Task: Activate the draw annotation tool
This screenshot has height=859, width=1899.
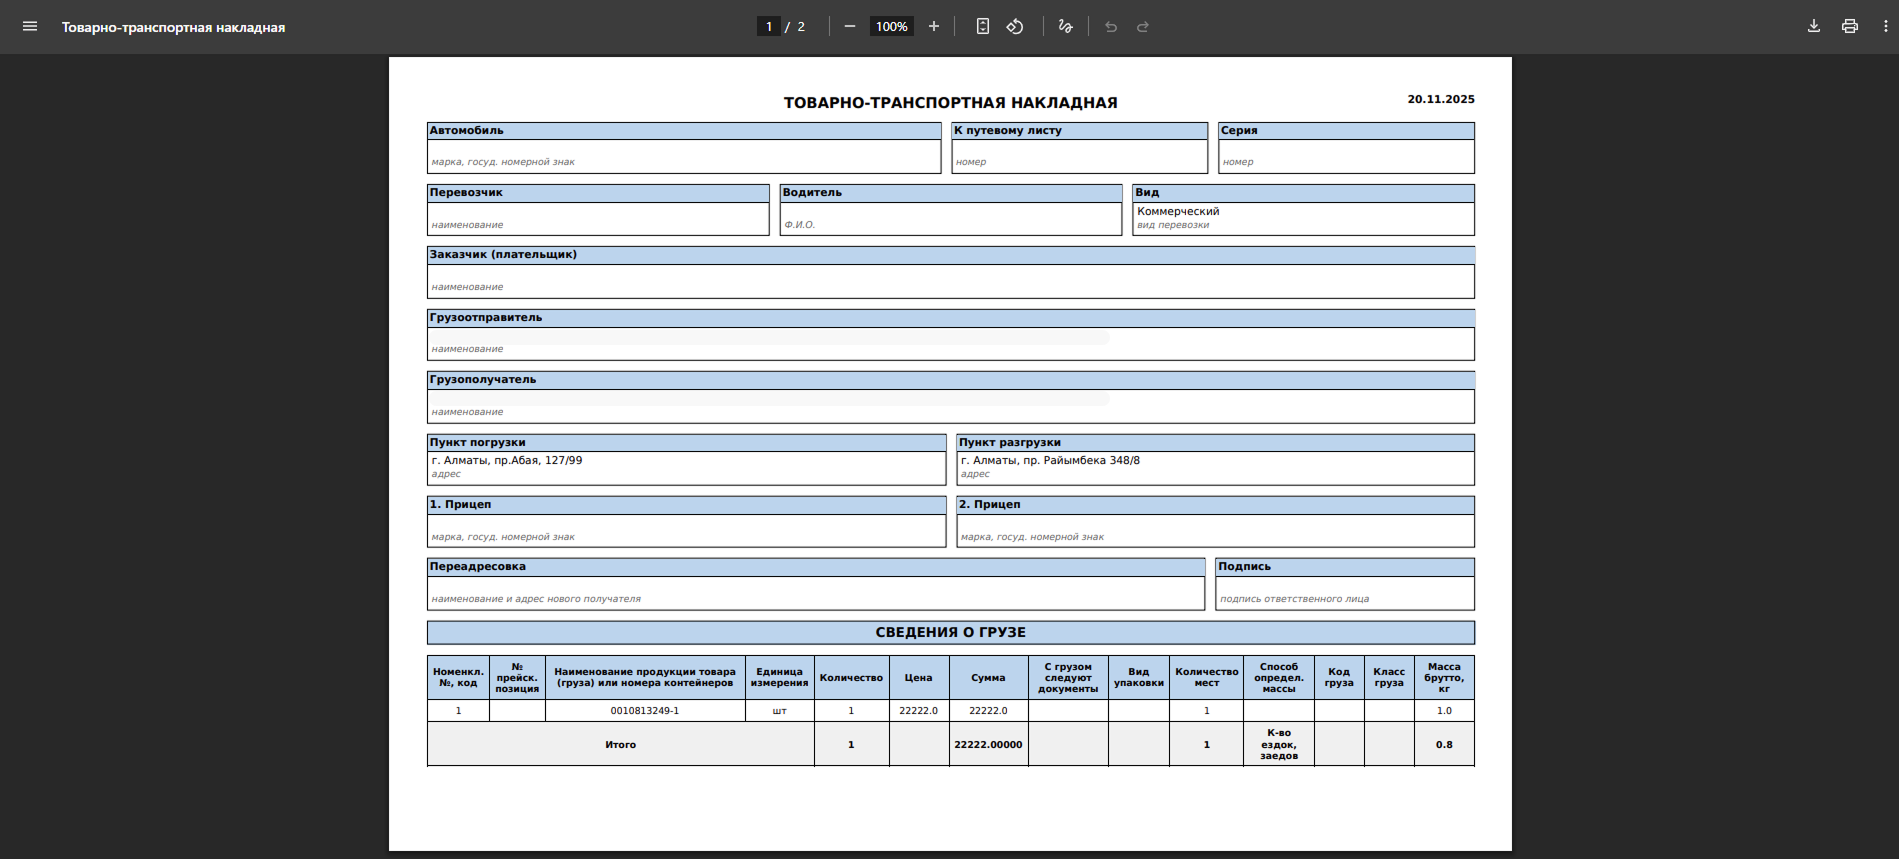Action: (x=1066, y=27)
